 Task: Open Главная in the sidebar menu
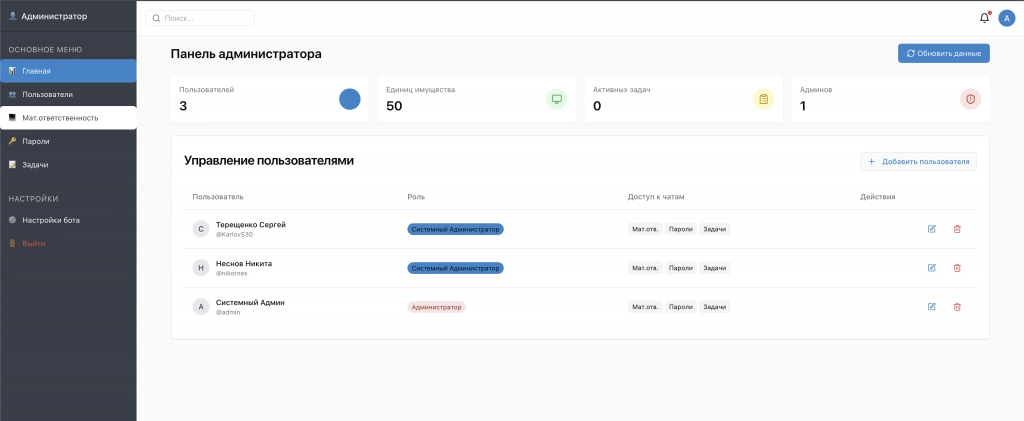pyautogui.click(x=67, y=71)
